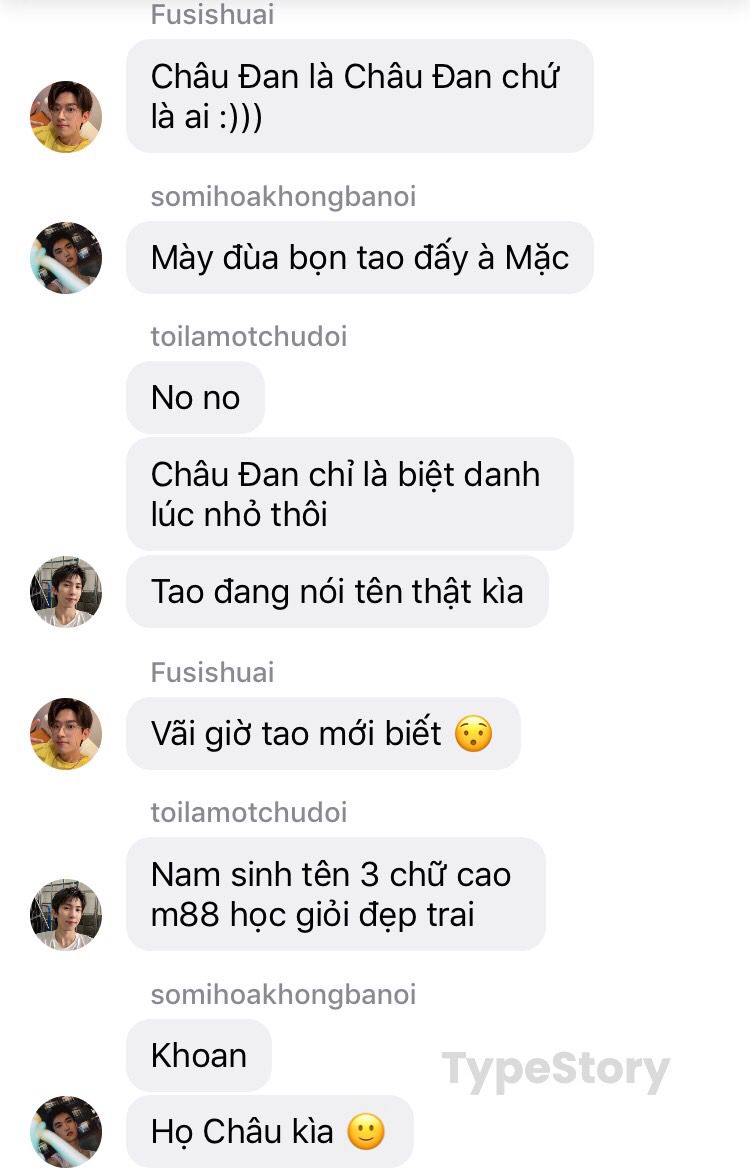750x1171 pixels.
Task: Select the 'Nam sinh tên 3 chữ cao m88' message
Action: tap(335, 894)
